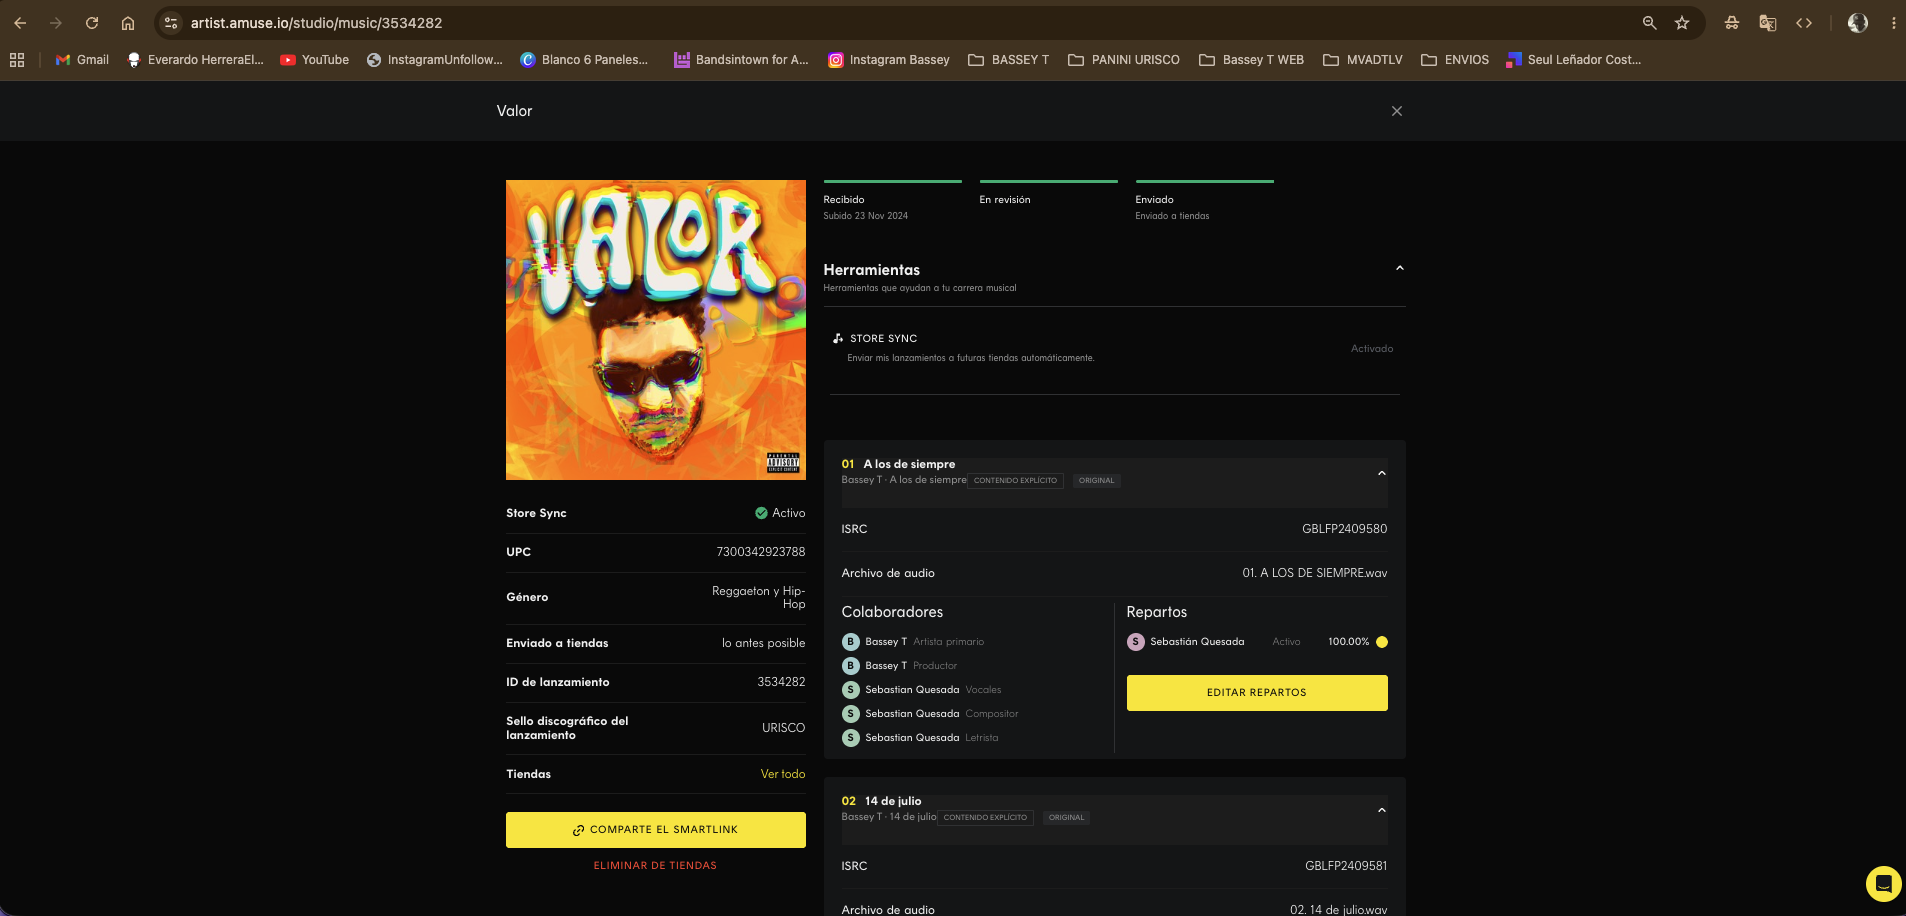Open the yellow chat support widget
Screen dimensions: 1906x916
tap(1883, 884)
